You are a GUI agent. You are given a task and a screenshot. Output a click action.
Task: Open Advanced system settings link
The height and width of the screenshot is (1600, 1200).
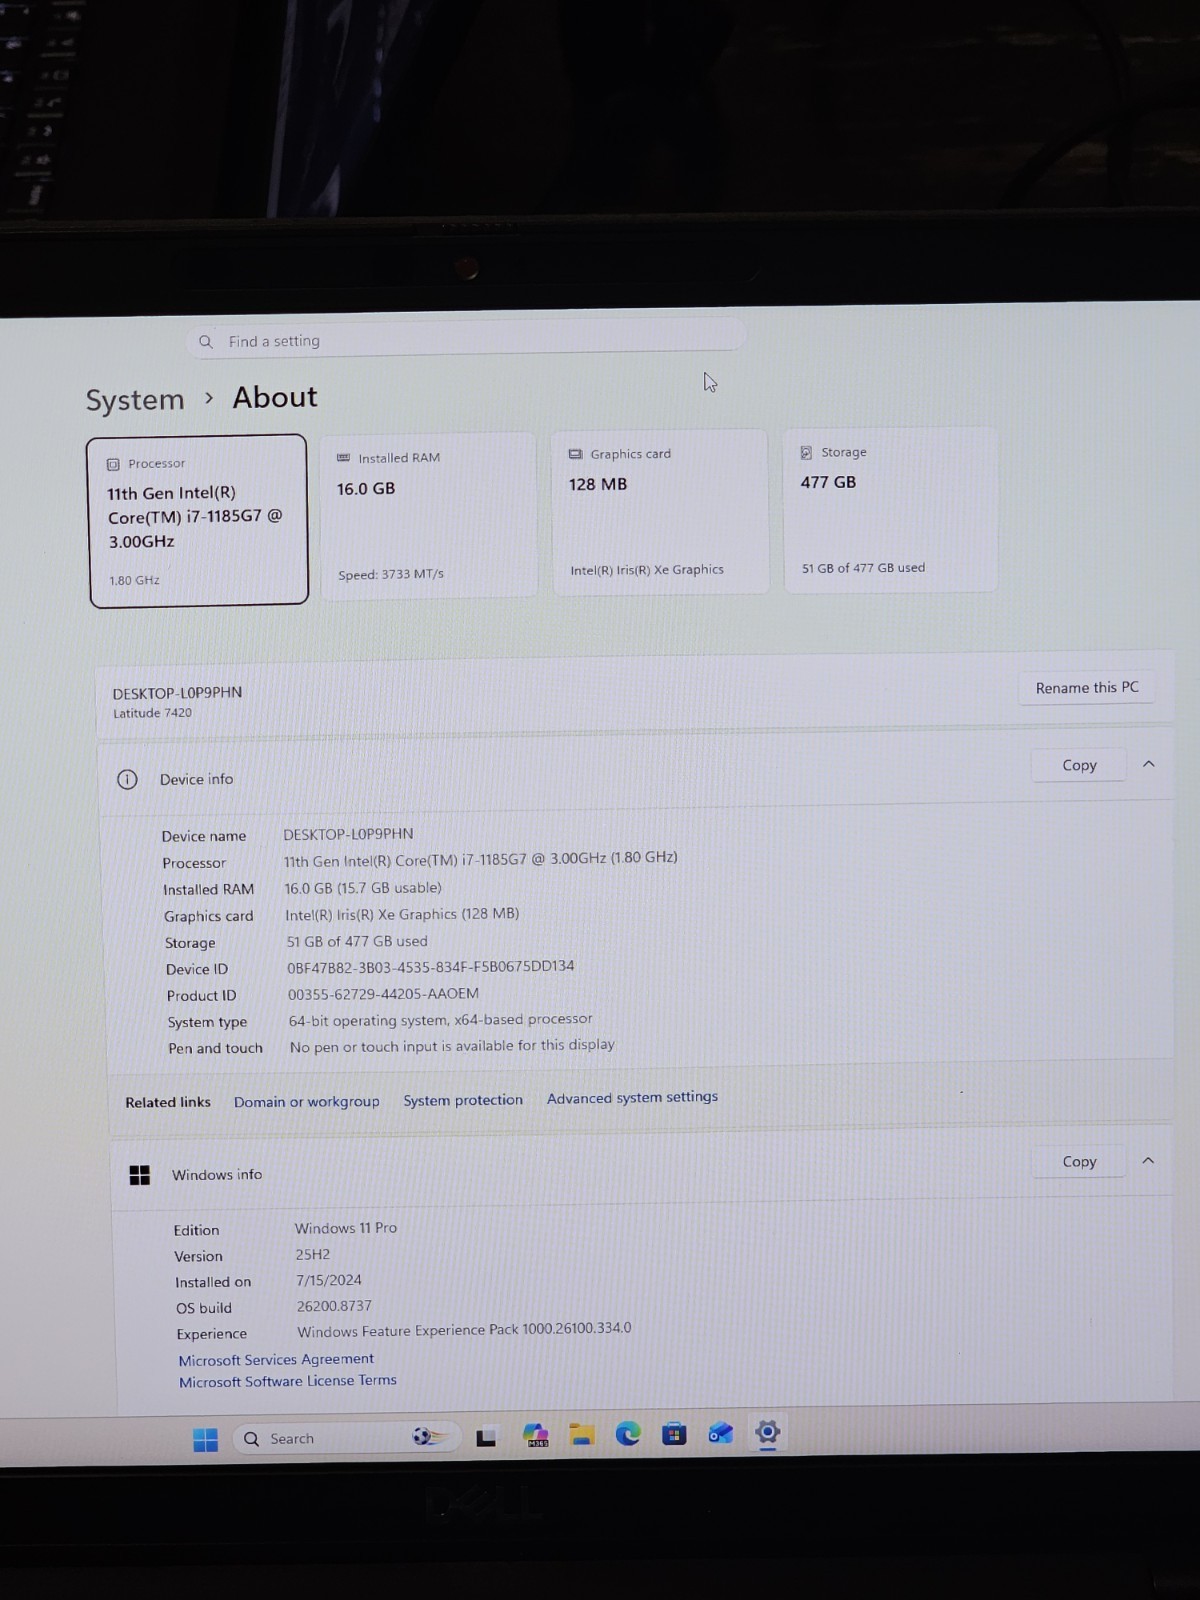[x=632, y=1097]
